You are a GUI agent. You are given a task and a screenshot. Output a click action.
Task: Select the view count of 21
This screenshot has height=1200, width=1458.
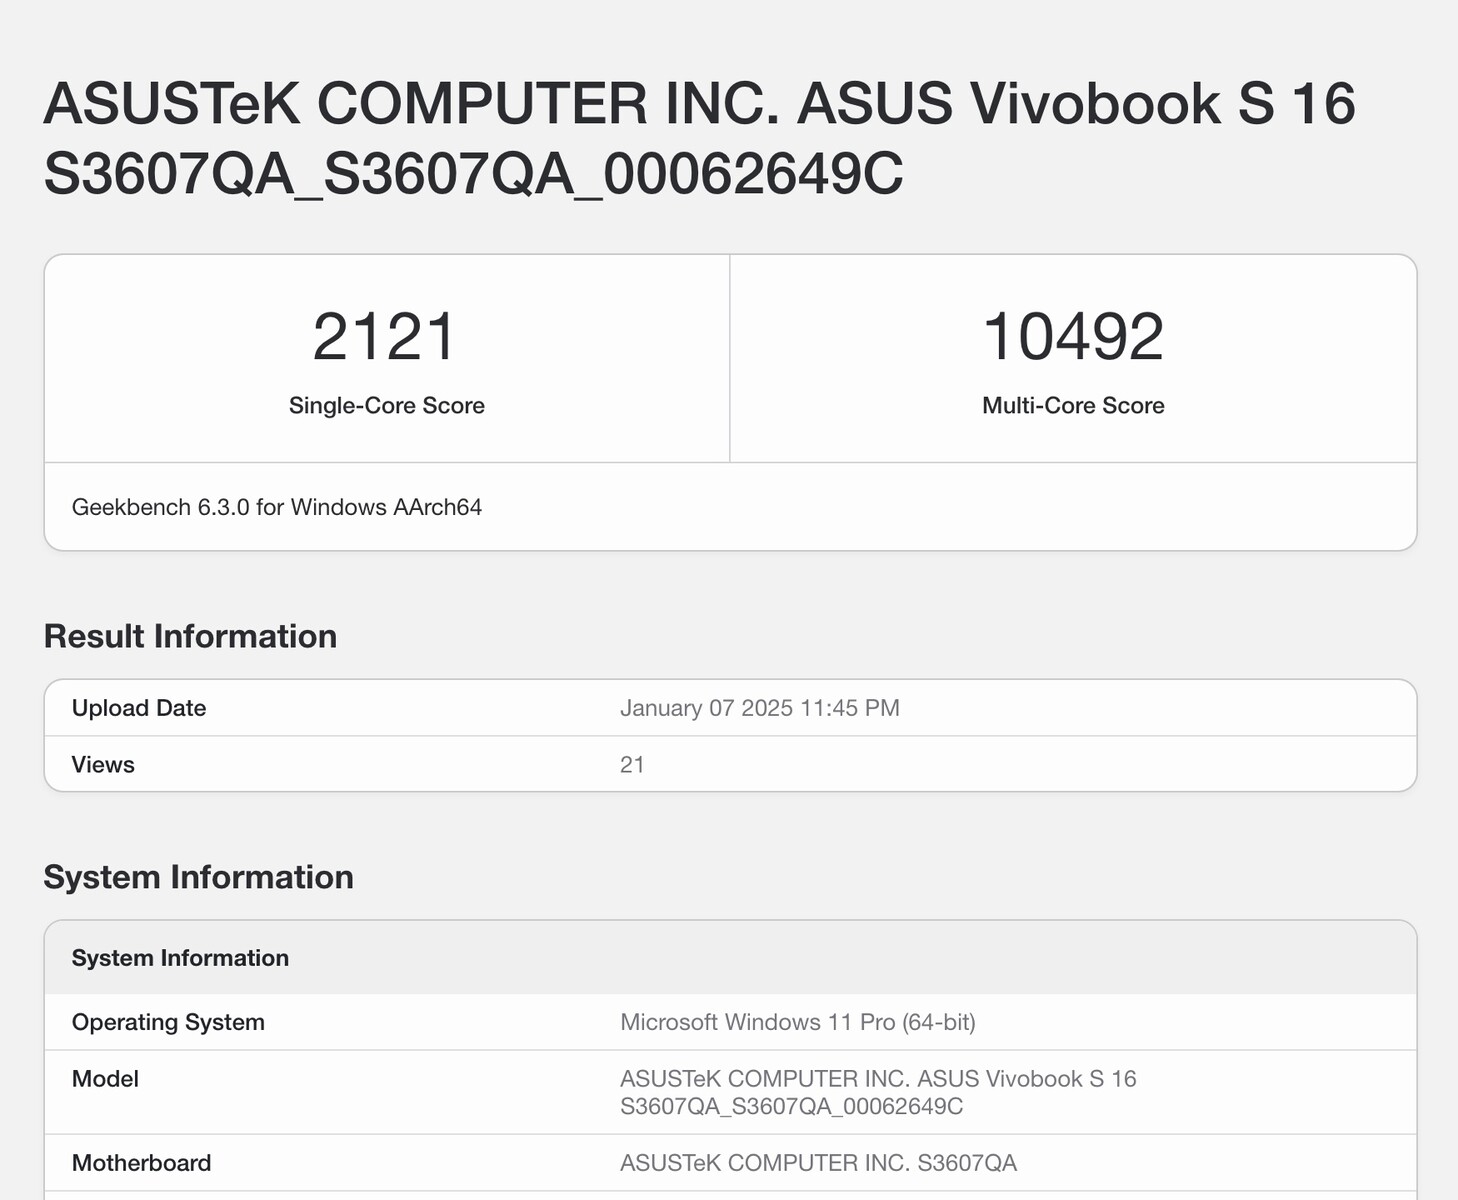click(629, 764)
